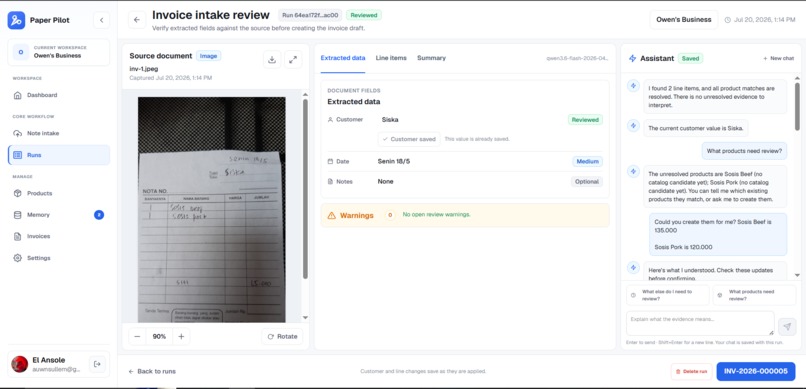Expand the source document to fullscreen

pyautogui.click(x=293, y=60)
